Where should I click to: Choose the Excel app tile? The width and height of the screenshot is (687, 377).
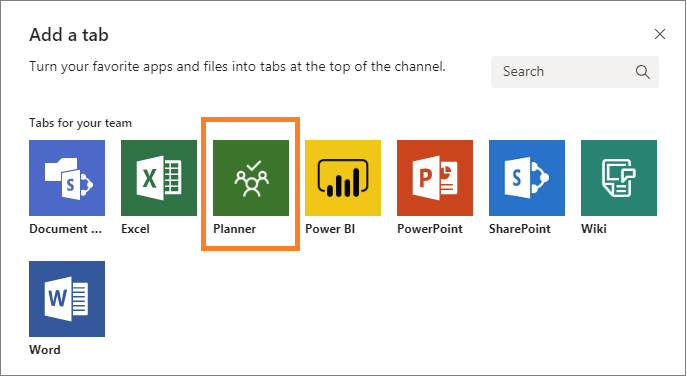(x=159, y=178)
